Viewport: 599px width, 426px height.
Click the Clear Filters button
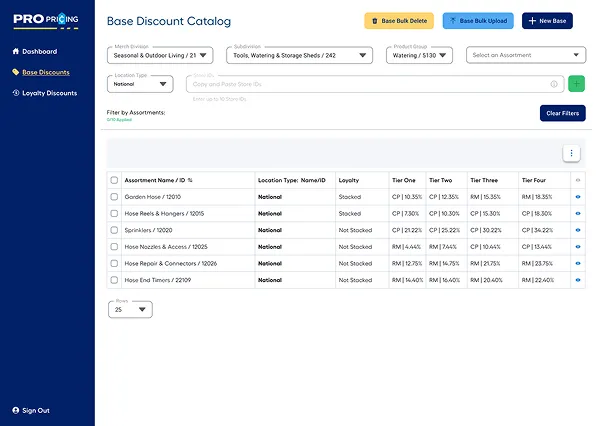point(562,113)
